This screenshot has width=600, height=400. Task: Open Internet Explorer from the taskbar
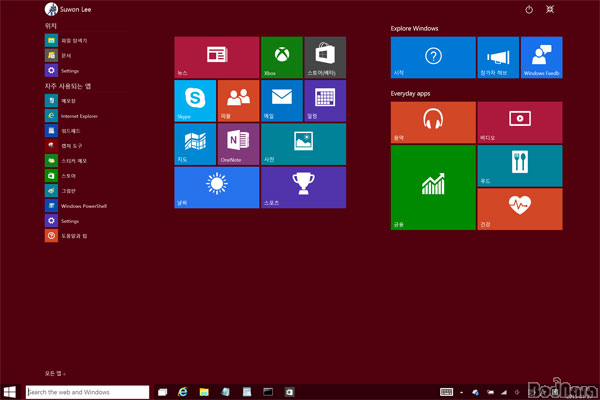(183, 392)
